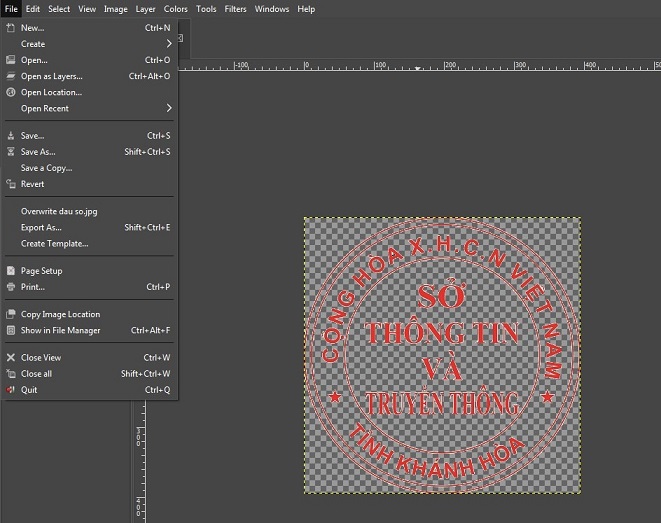The height and width of the screenshot is (523, 661).
Task: Open the Windows menu in menu bar
Action: 271,9
